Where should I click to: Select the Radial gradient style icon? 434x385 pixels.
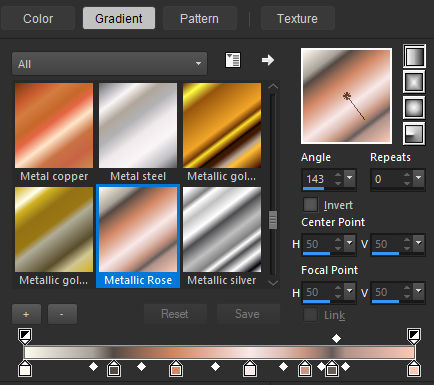click(414, 134)
